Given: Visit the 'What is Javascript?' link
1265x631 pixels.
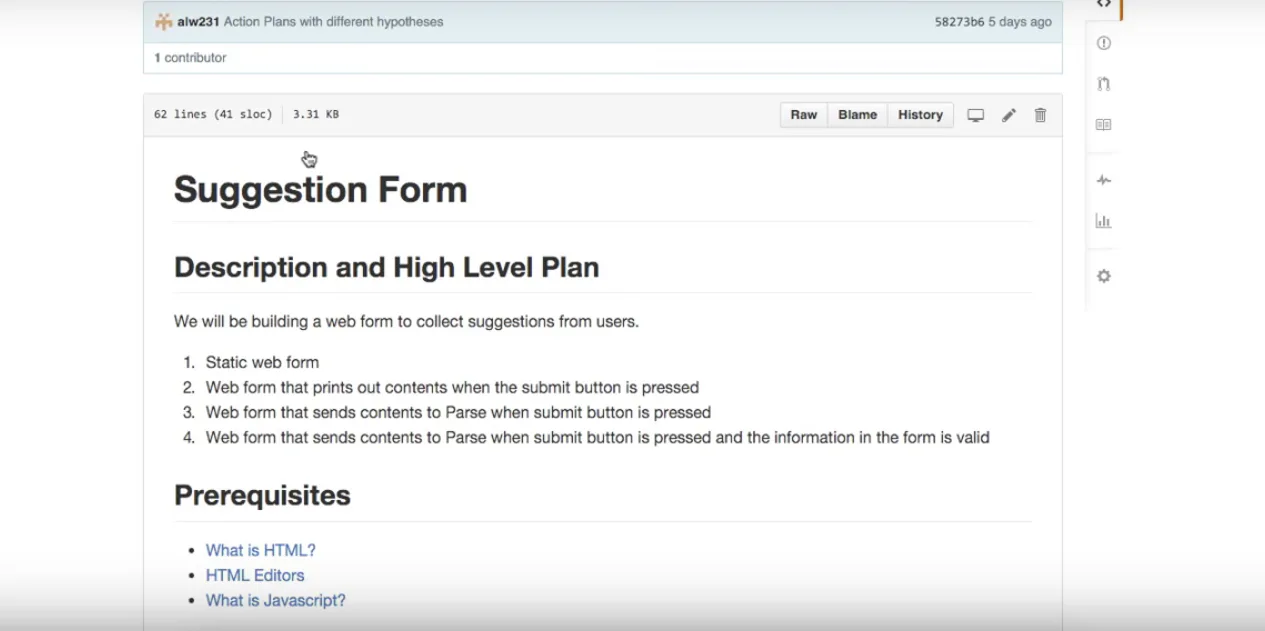Looking at the screenshot, I should (x=275, y=600).
